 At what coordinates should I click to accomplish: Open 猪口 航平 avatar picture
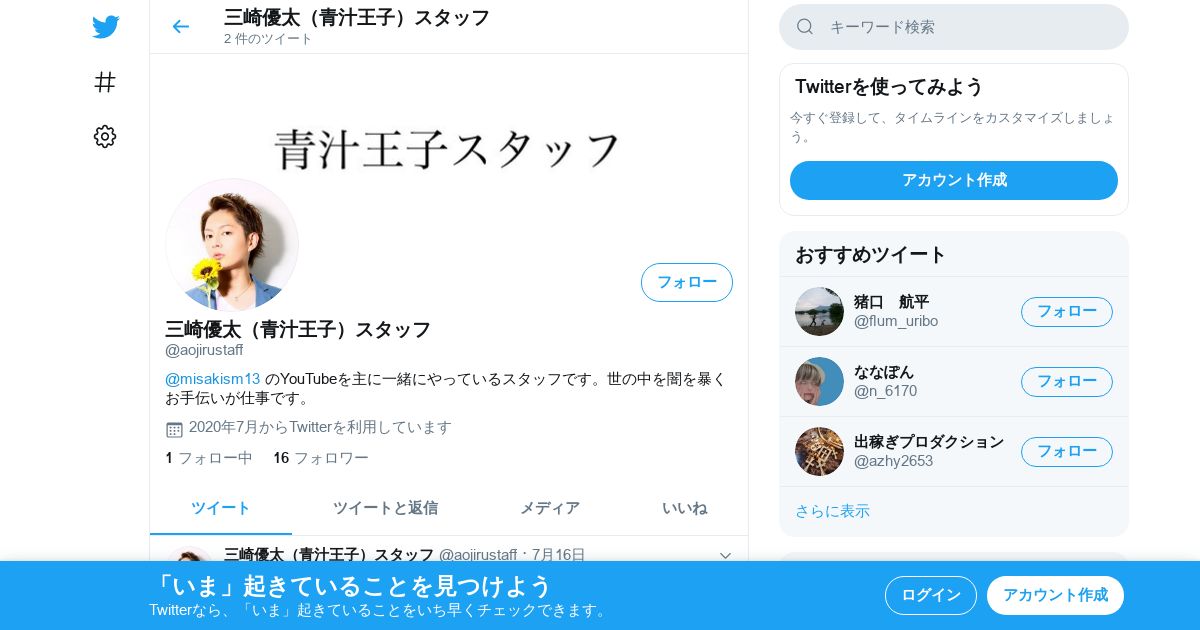pyautogui.click(x=819, y=311)
